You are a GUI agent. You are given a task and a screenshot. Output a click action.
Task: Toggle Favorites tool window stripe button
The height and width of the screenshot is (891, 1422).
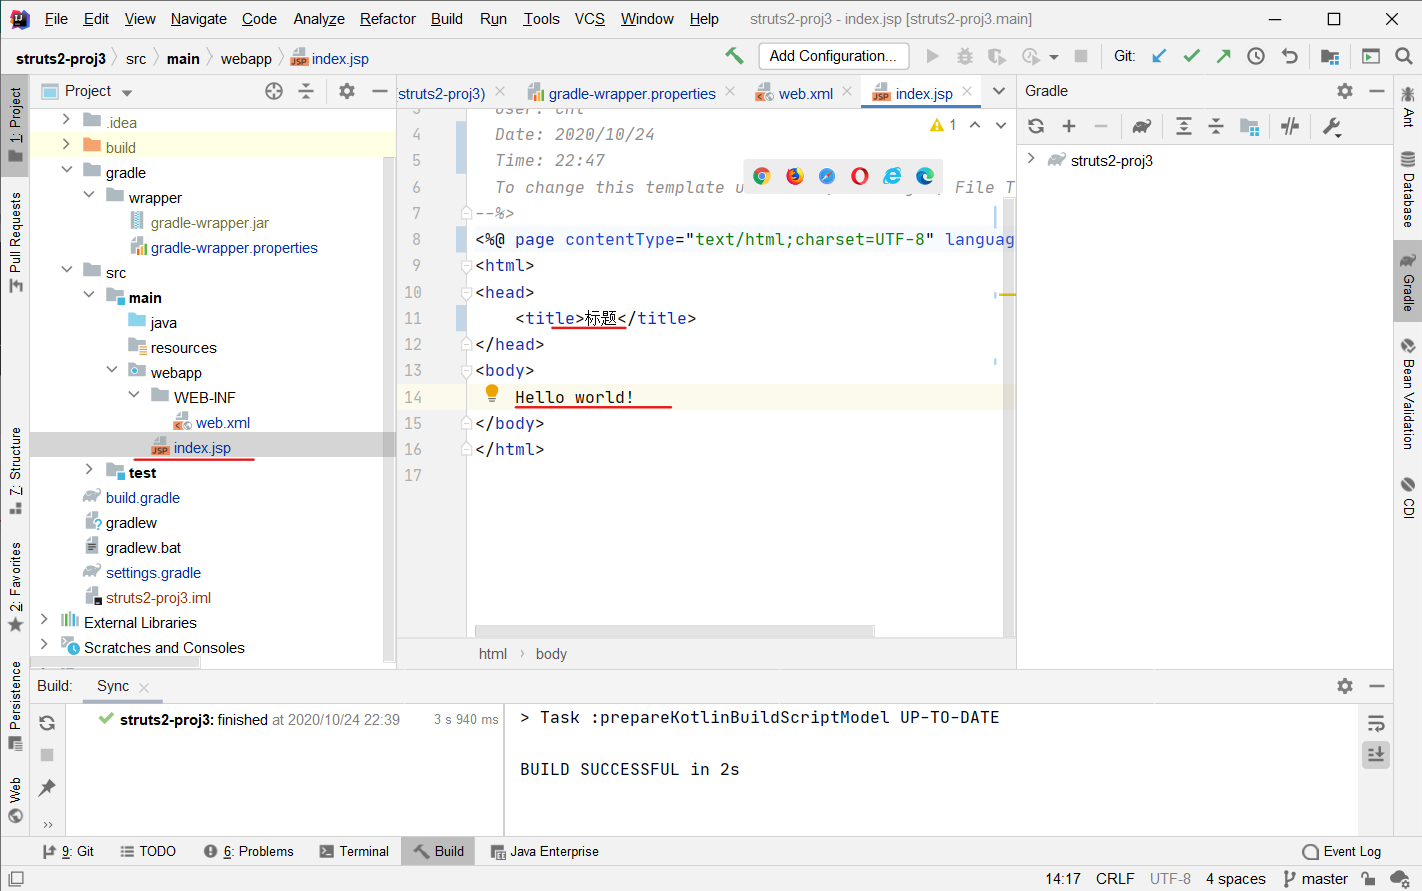coord(15,586)
